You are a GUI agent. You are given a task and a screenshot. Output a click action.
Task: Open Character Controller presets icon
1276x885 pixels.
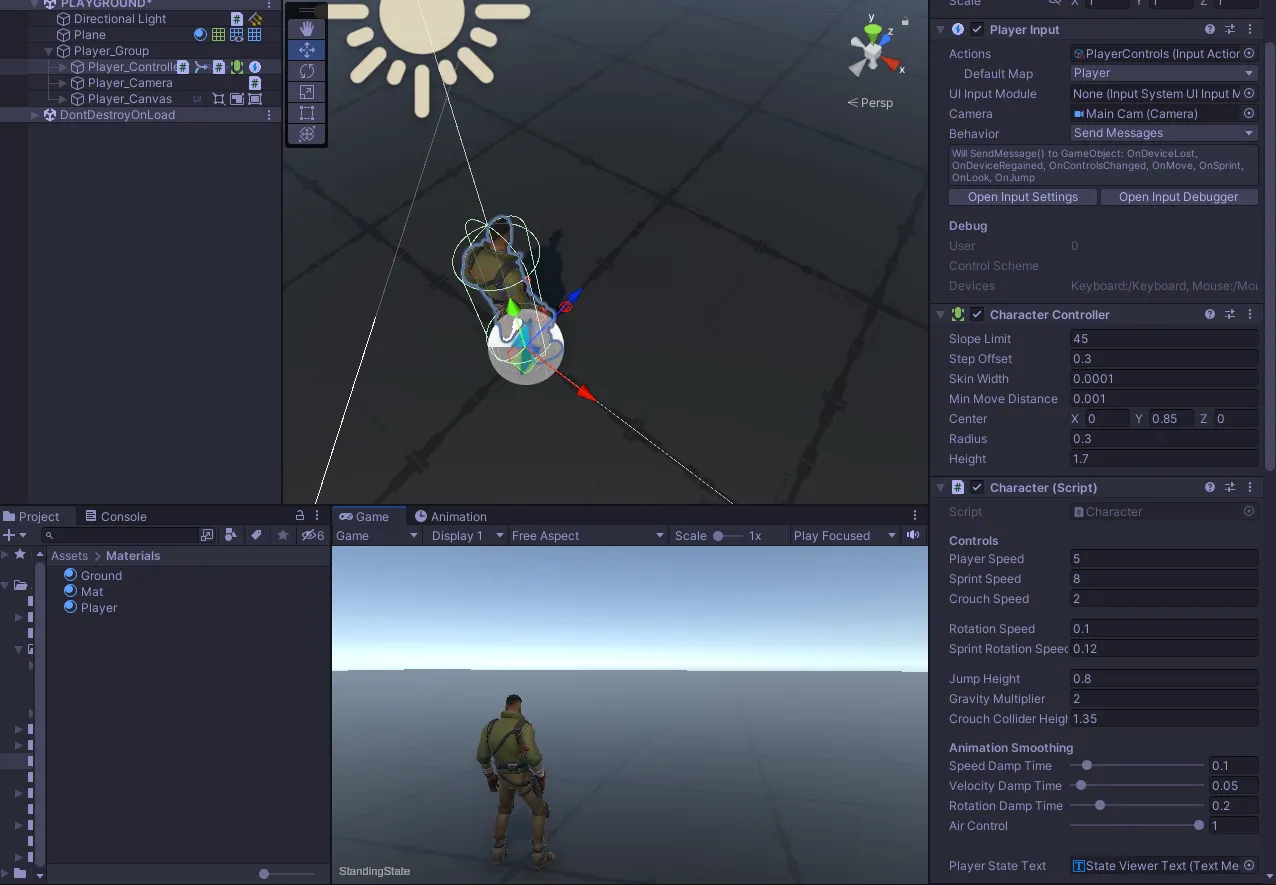pyautogui.click(x=1230, y=314)
